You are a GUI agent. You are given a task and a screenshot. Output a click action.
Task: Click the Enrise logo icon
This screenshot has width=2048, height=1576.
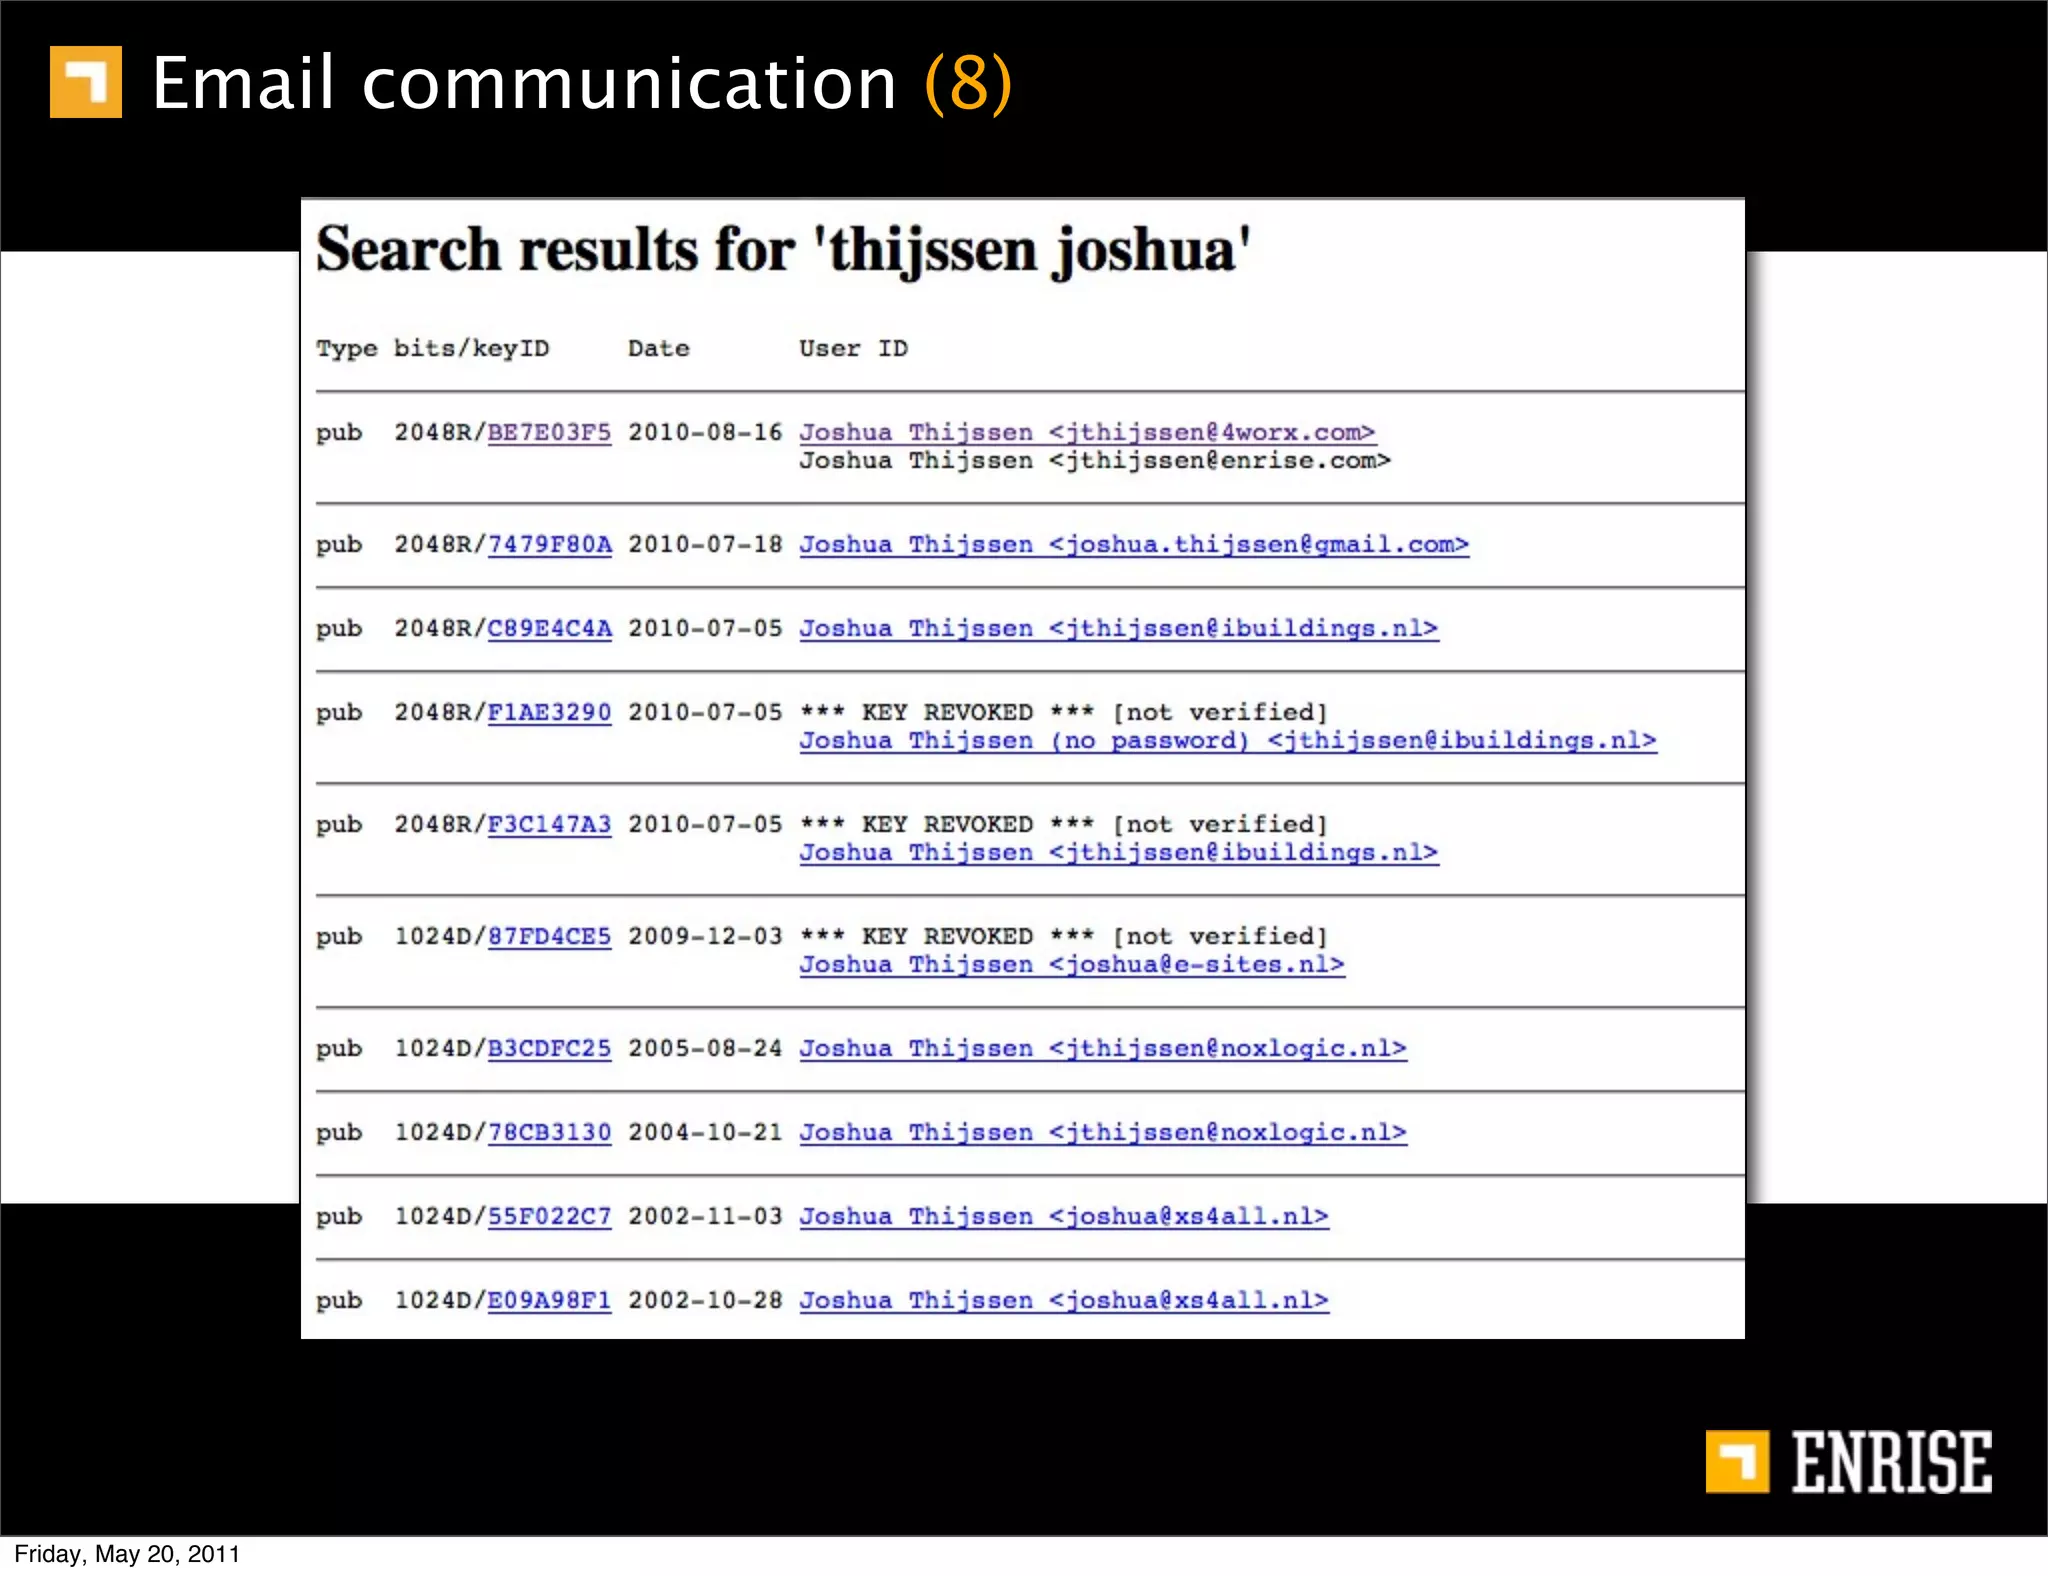coord(1737,1461)
